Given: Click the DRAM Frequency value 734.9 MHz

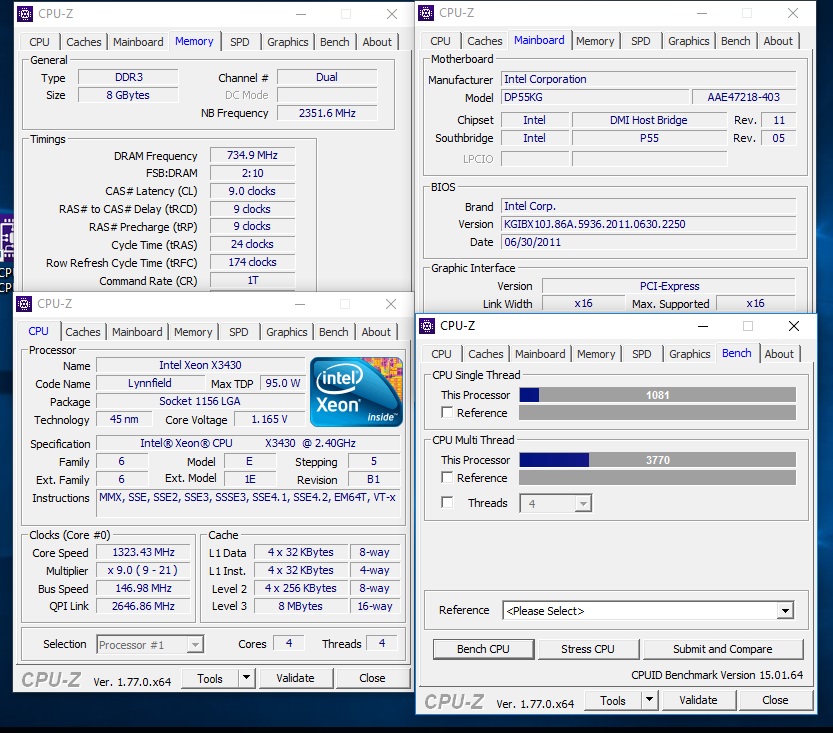Looking at the screenshot, I should point(252,155).
